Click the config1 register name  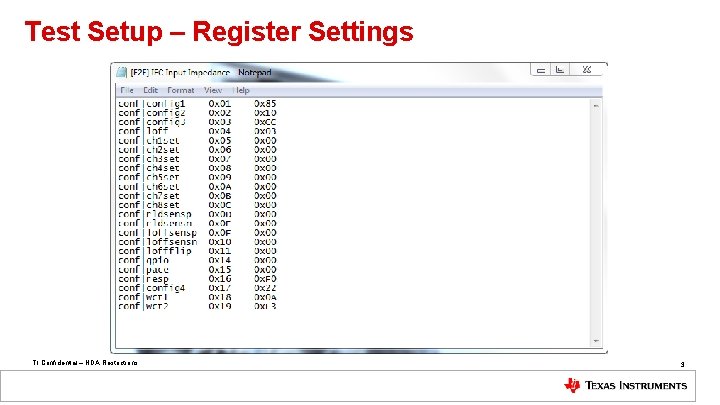[165, 104]
